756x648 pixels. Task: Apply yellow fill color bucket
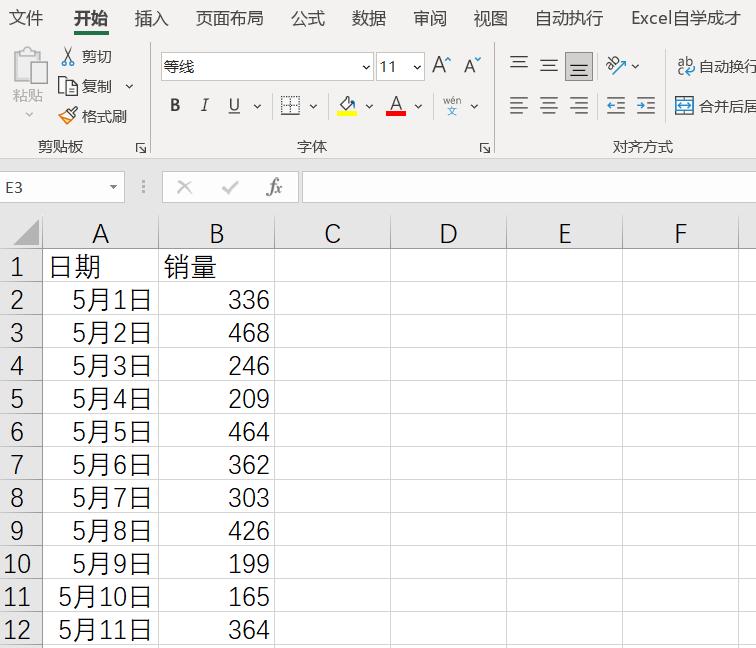(x=347, y=106)
